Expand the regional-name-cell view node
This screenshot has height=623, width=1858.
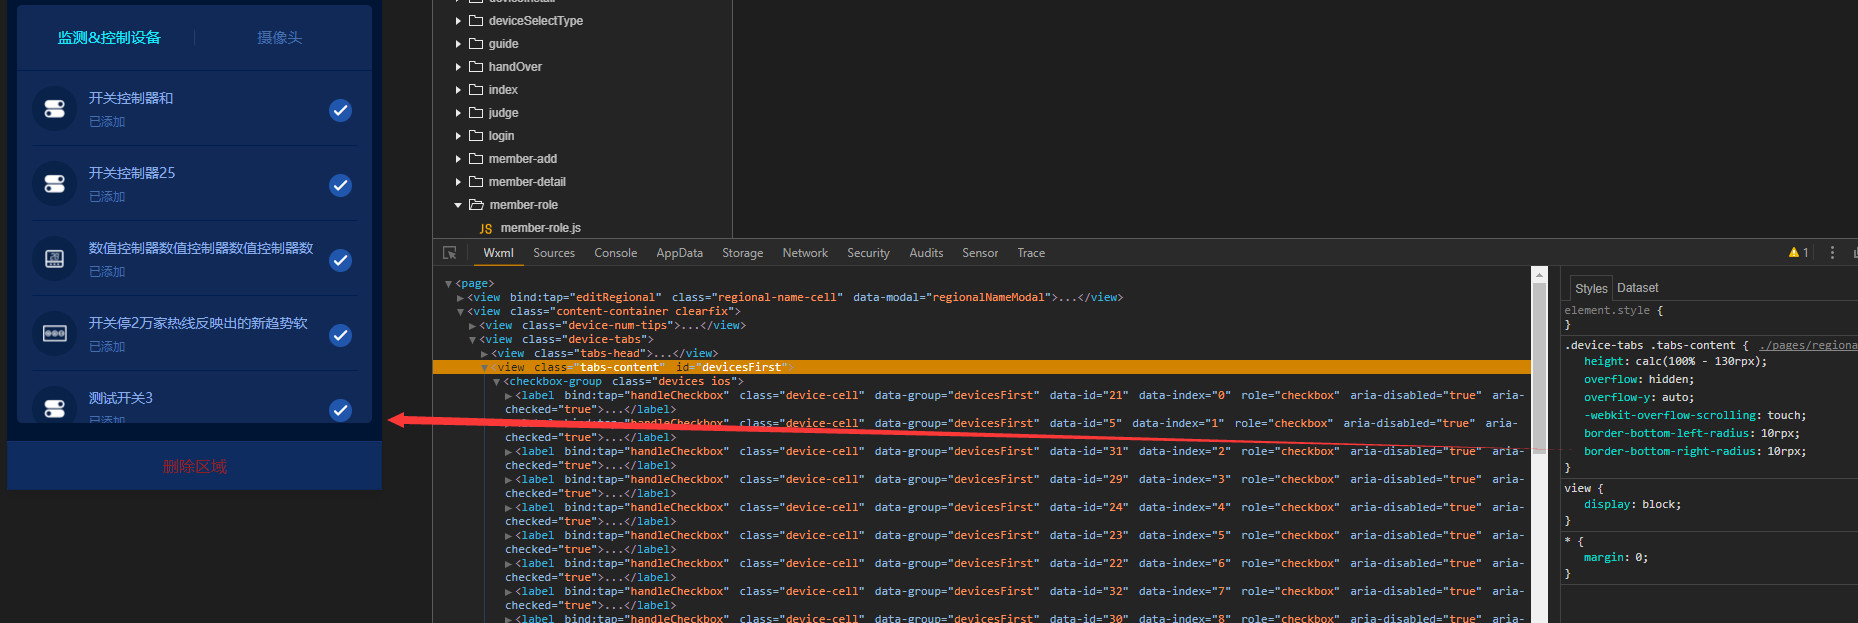coord(460,298)
